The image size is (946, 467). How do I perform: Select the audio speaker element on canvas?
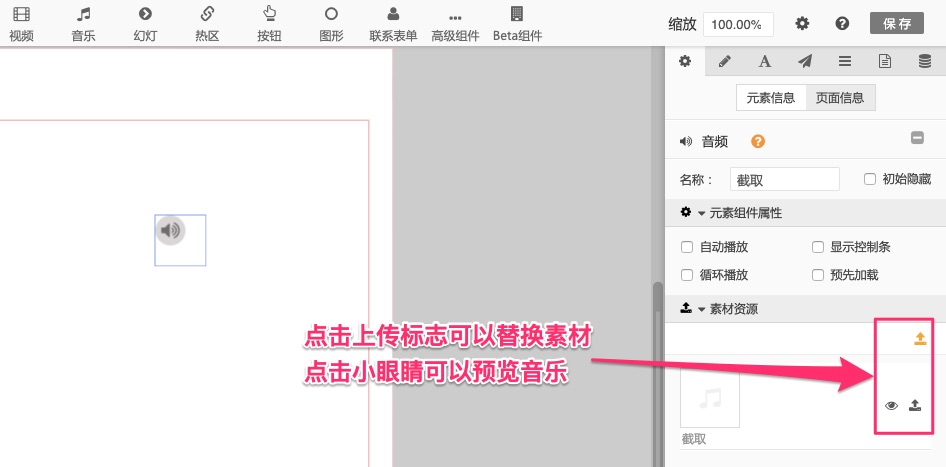pyautogui.click(x=171, y=231)
